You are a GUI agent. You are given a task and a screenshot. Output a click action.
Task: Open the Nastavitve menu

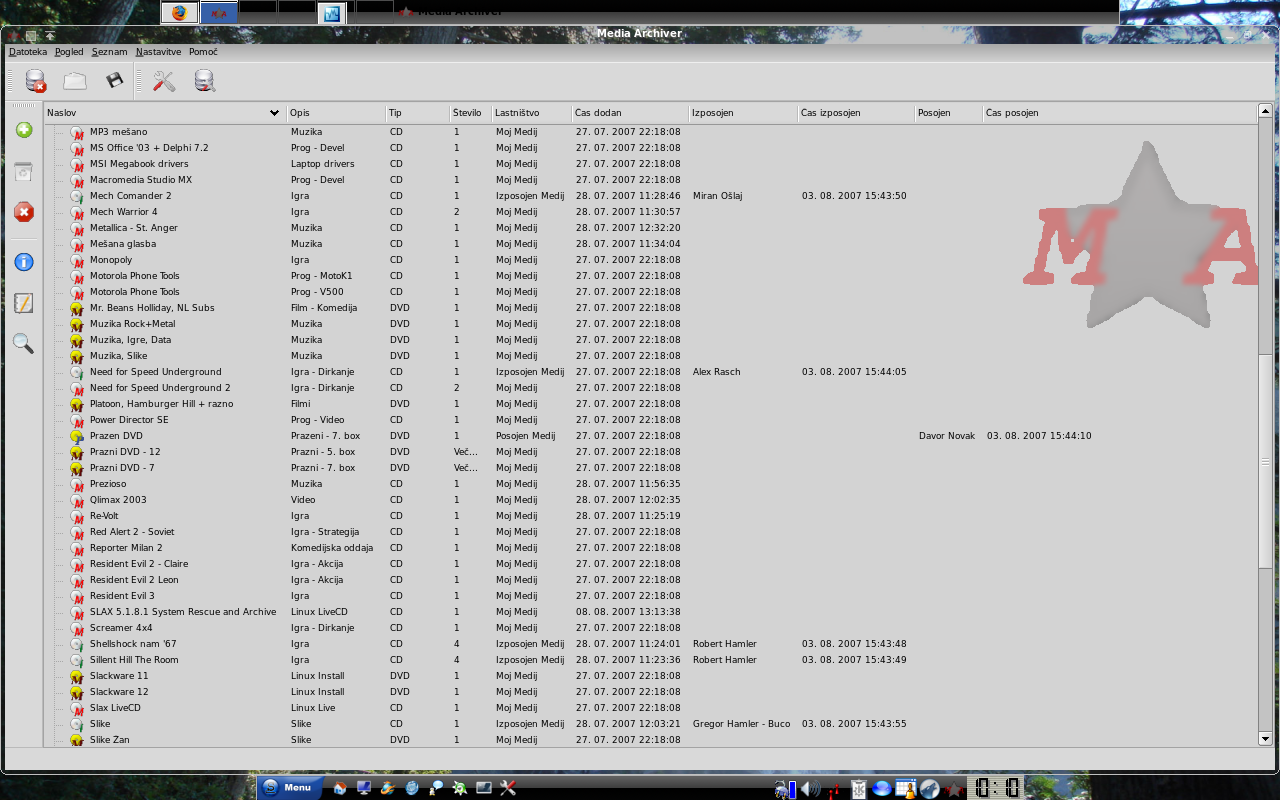[159, 51]
